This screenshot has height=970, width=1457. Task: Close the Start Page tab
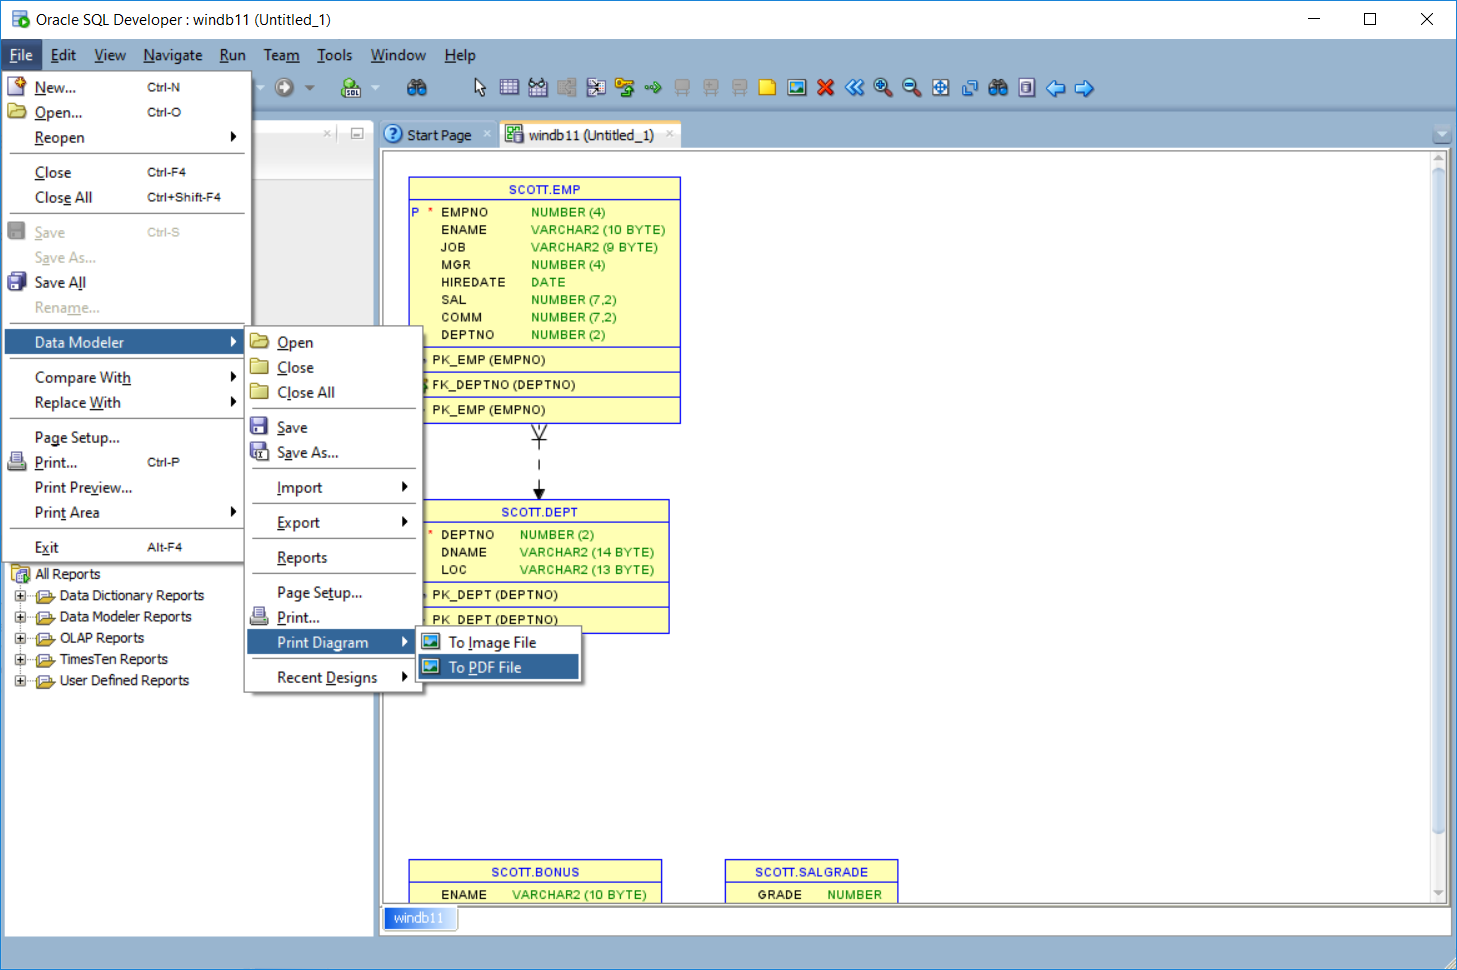point(487,134)
